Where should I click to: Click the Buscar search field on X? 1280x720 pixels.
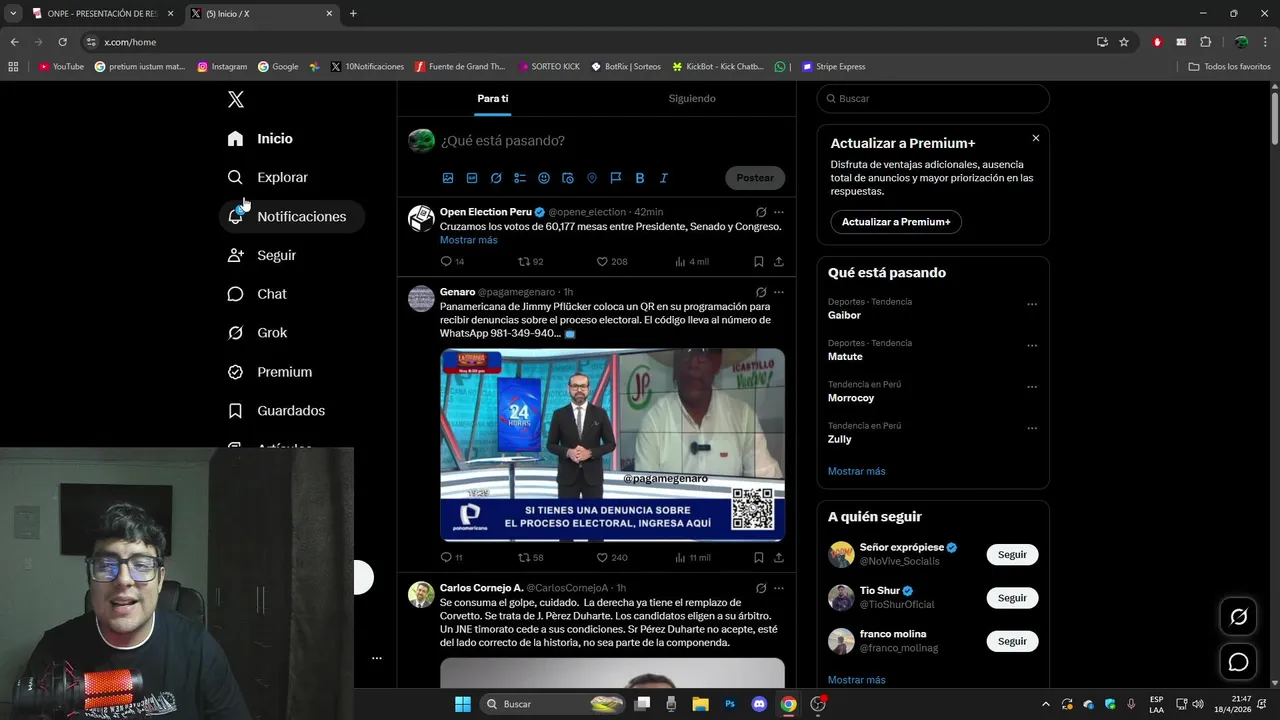[x=933, y=99]
